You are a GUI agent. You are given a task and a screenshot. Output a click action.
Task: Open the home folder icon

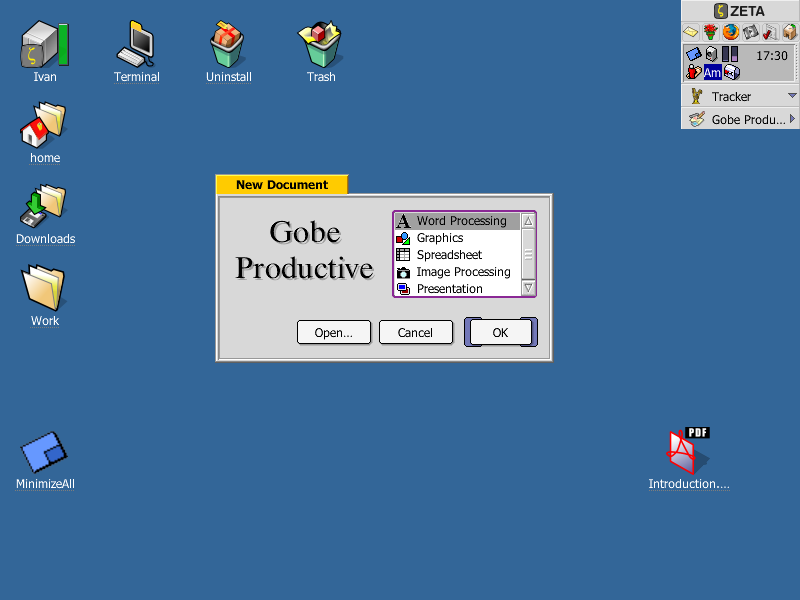[44, 126]
